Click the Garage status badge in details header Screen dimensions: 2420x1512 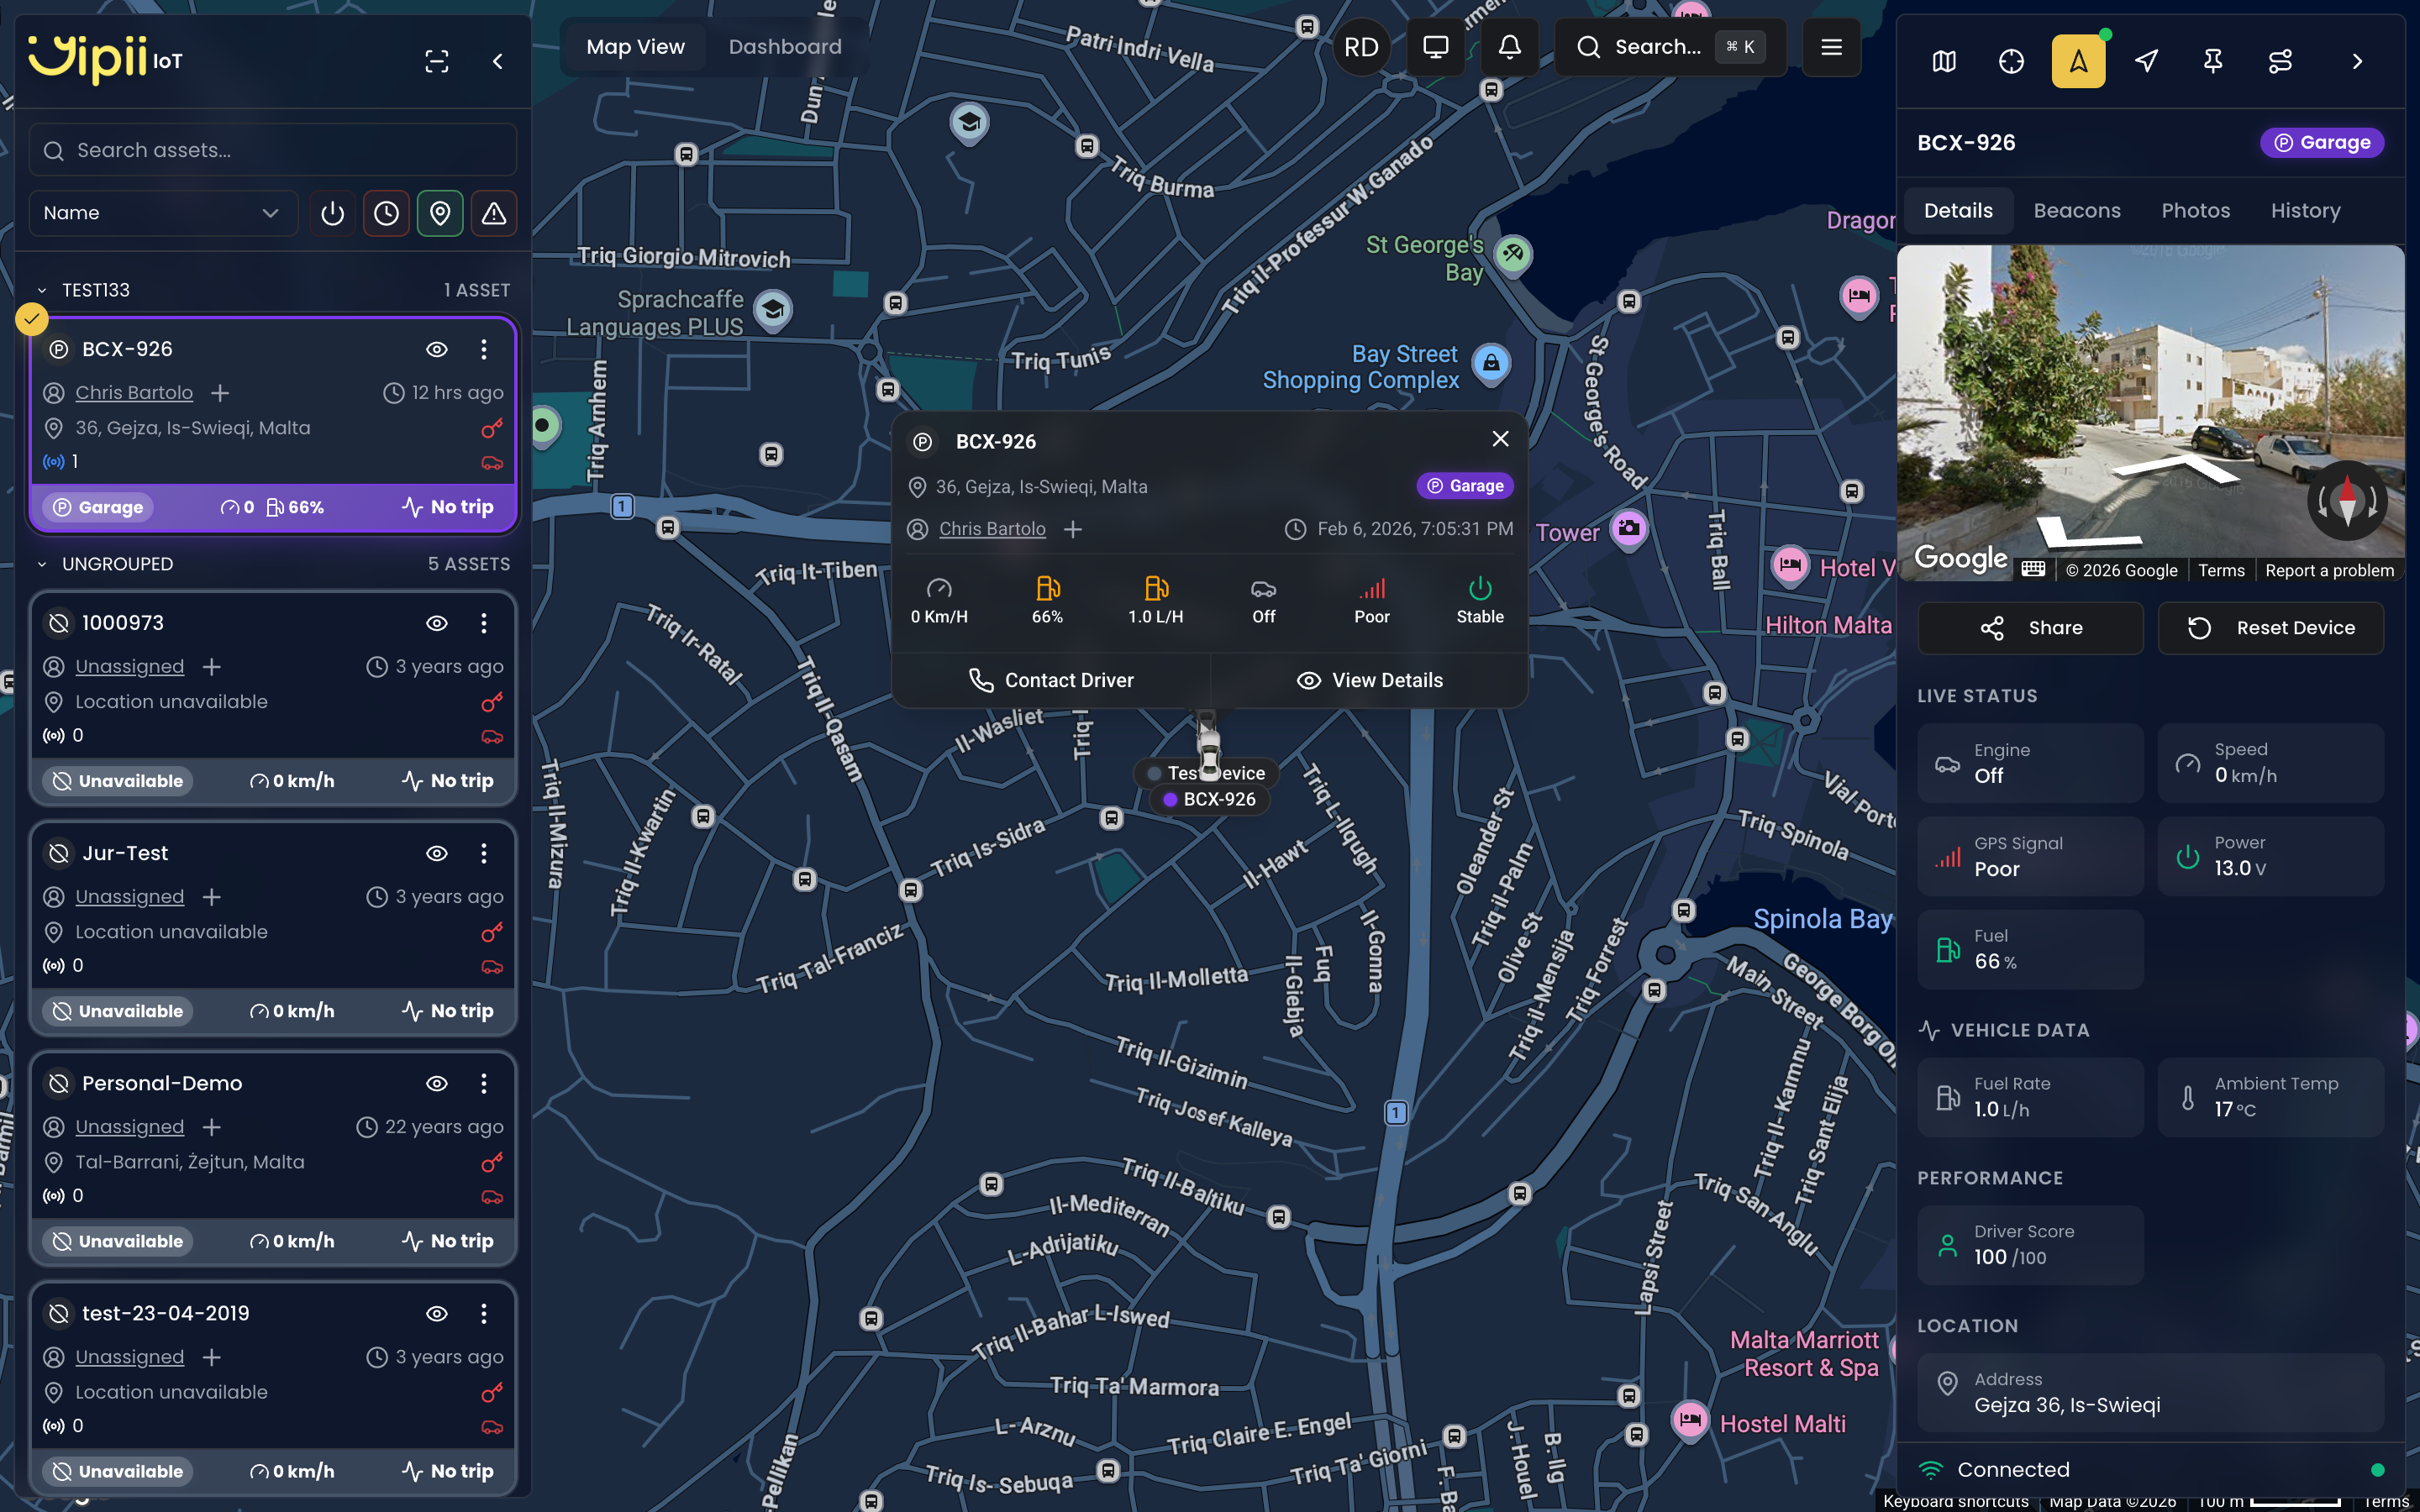[x=2322, y=143]
